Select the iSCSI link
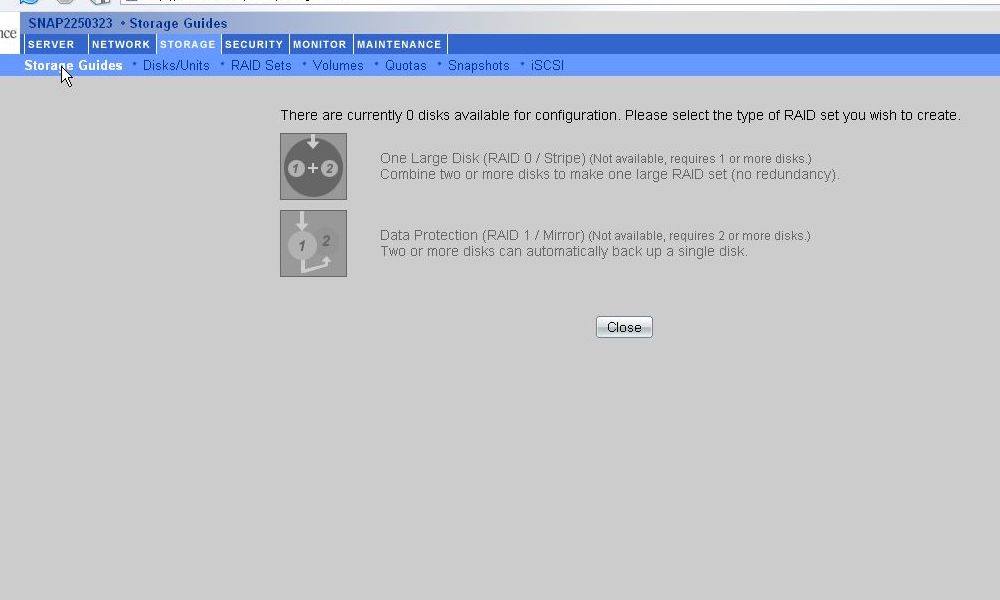1000x600 pixels. (547, 65)
